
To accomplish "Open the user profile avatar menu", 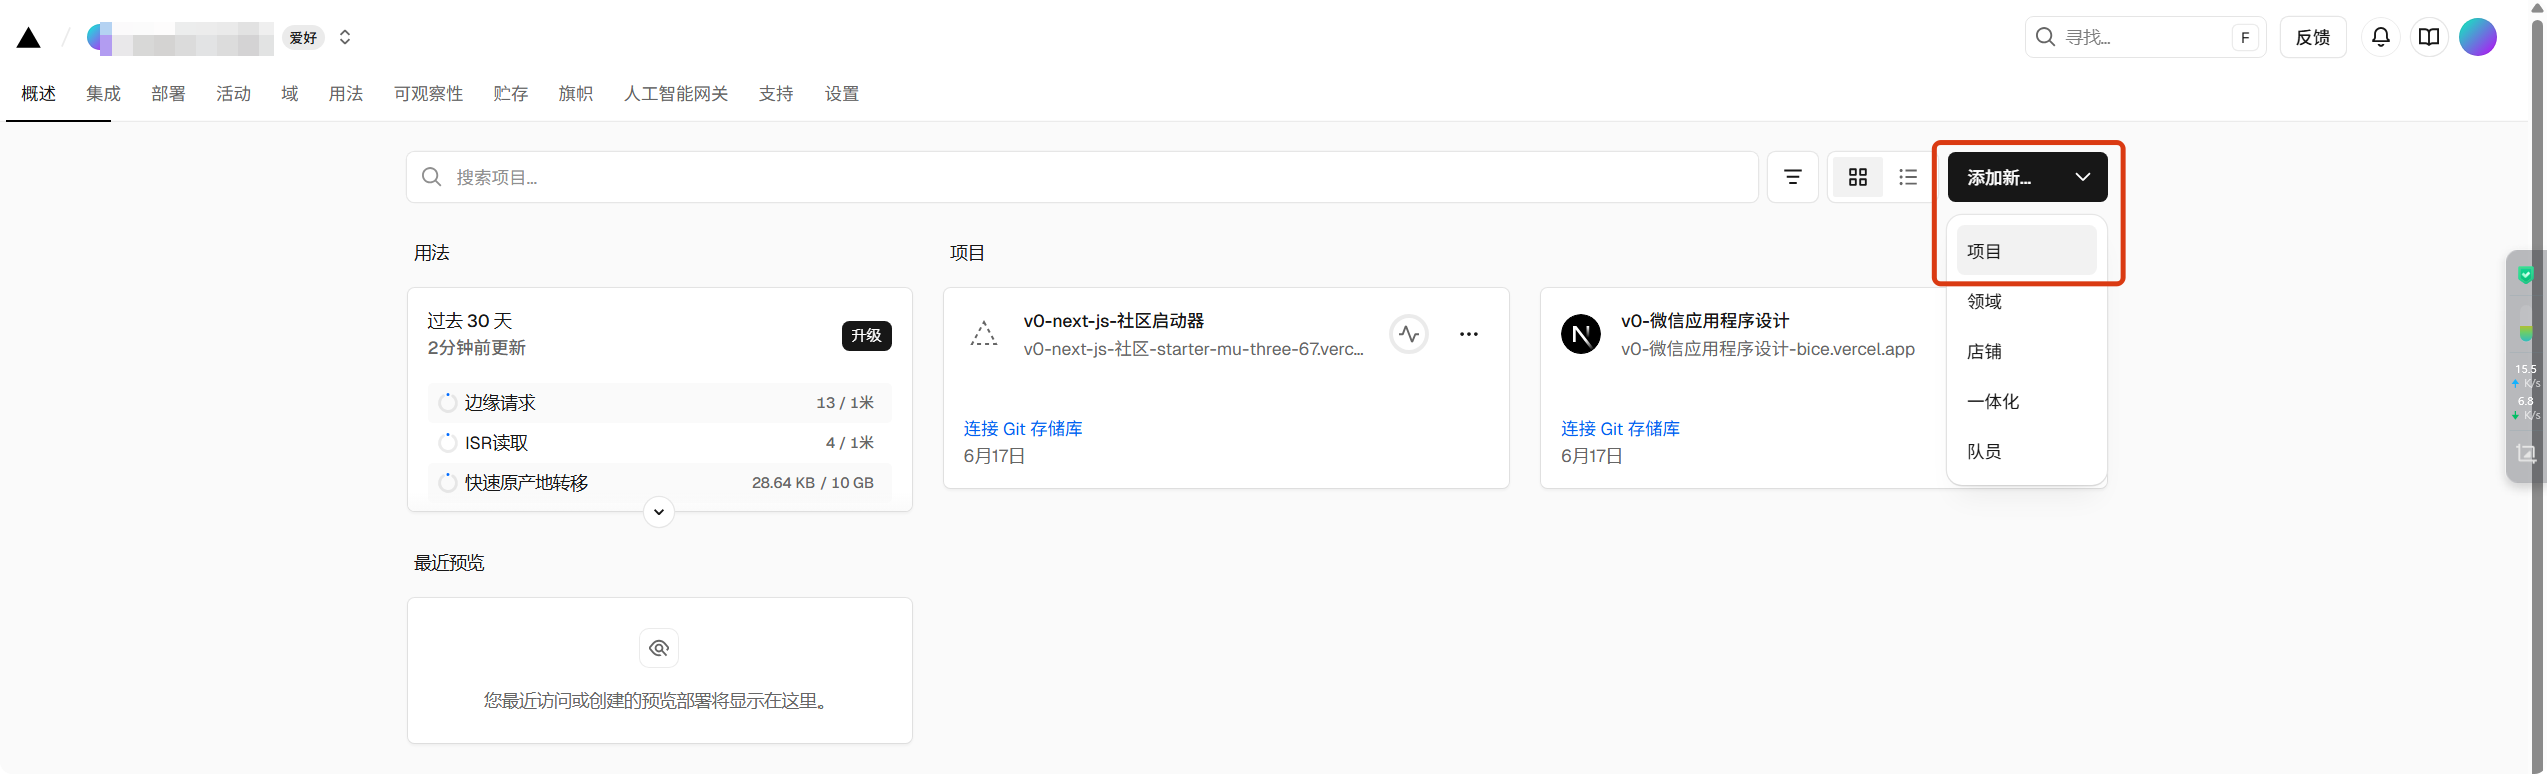I will (2478, 37).
